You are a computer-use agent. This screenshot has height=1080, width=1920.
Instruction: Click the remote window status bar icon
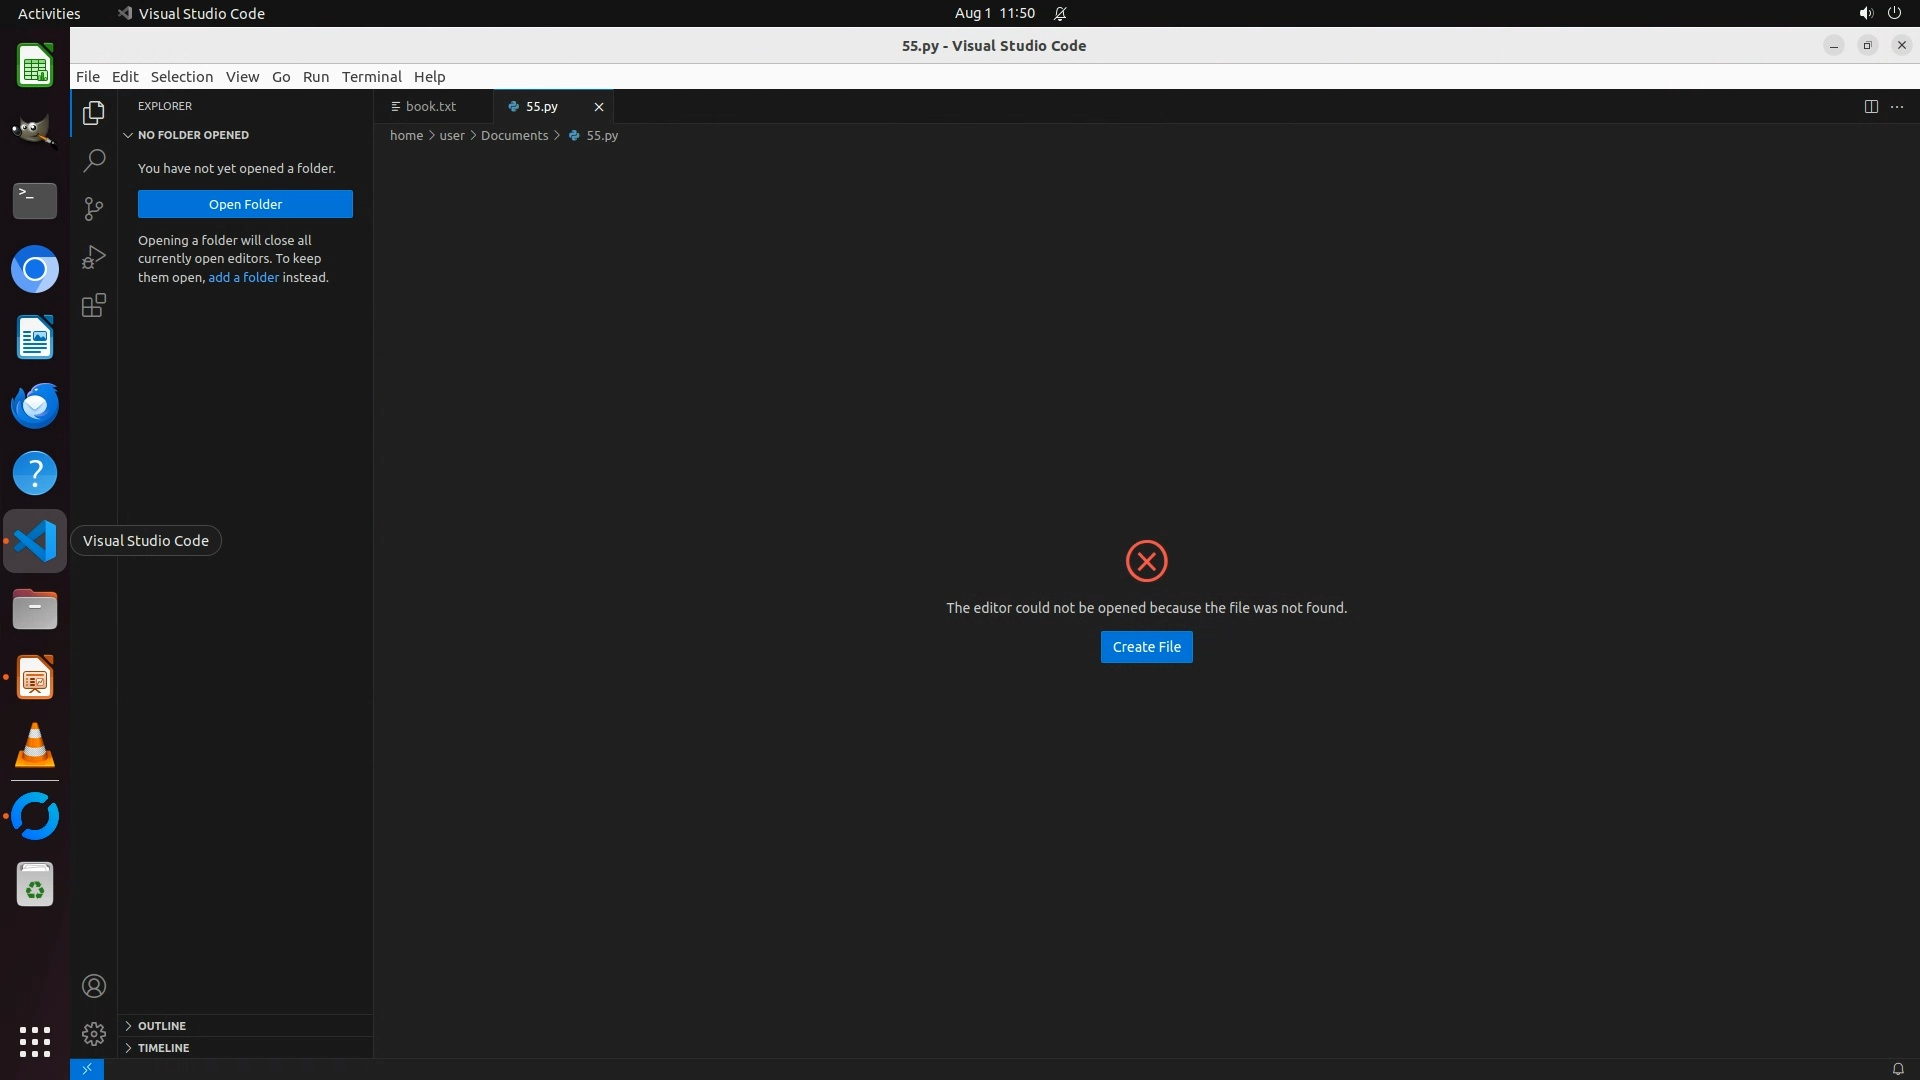pyautogui.click(x=87, y=1069)
